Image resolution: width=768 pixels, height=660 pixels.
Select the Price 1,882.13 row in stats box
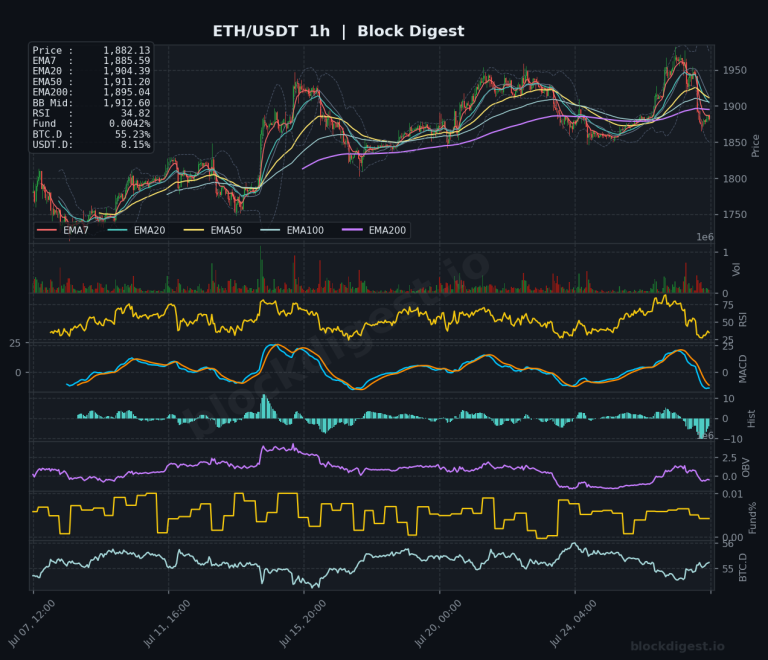[x=91, y=50]
